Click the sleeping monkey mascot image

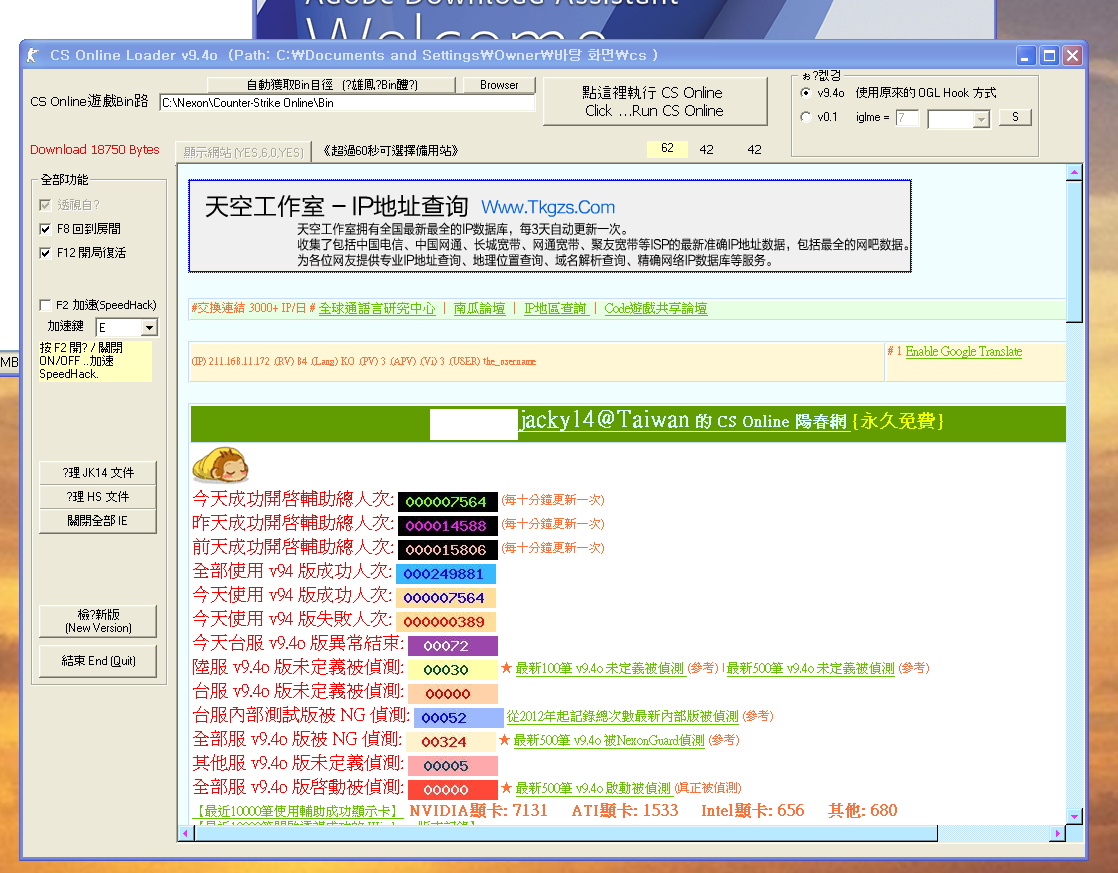[x=220, y=466]
